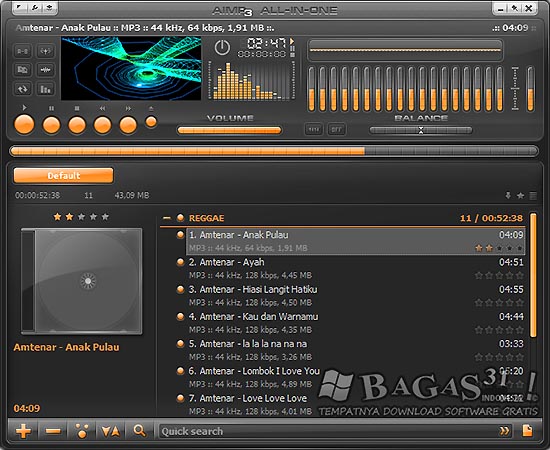The height and width of the screenshot is (450, 550).
Task: Remove tracks with the minus button
Action: [x=53, y=431]
